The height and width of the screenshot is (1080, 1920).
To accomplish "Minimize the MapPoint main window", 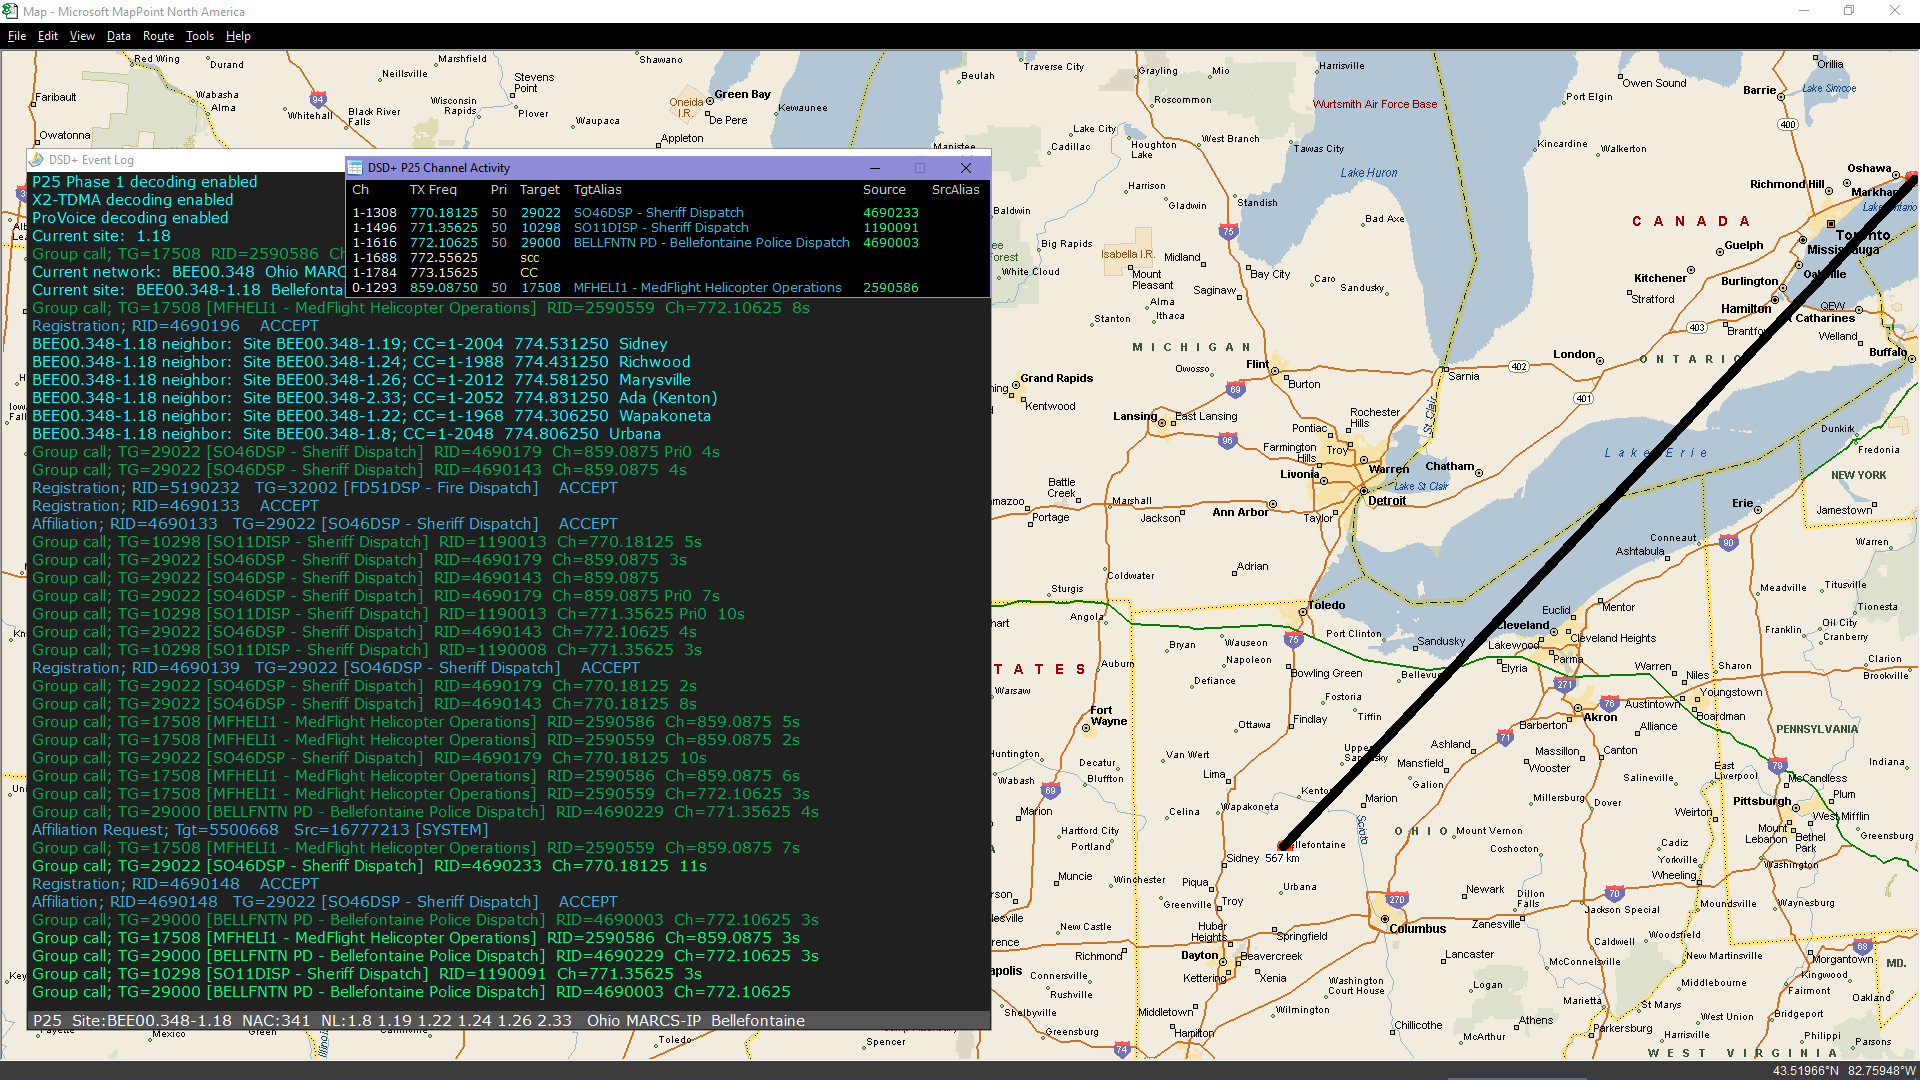I will [x=1805, y=11].
